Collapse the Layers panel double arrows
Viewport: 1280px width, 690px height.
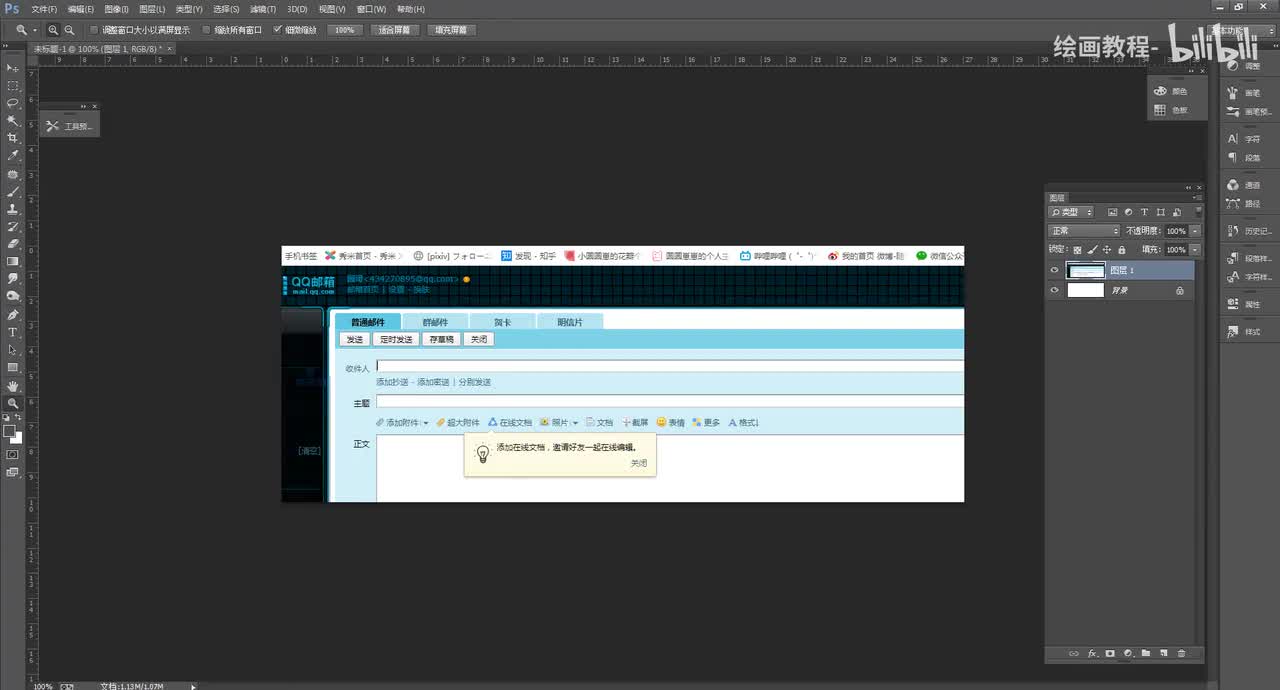point(1188,188)
